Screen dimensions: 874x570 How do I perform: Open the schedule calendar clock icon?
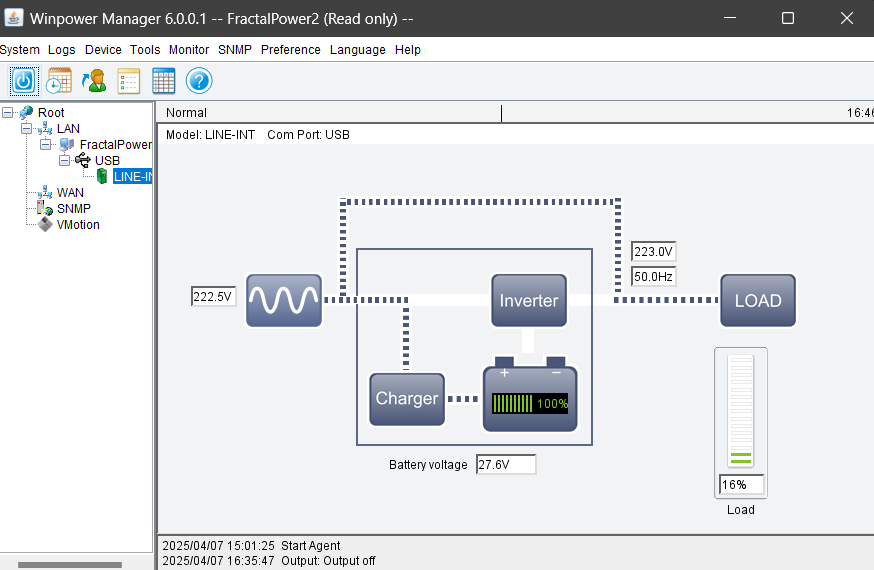coord(59,81)
